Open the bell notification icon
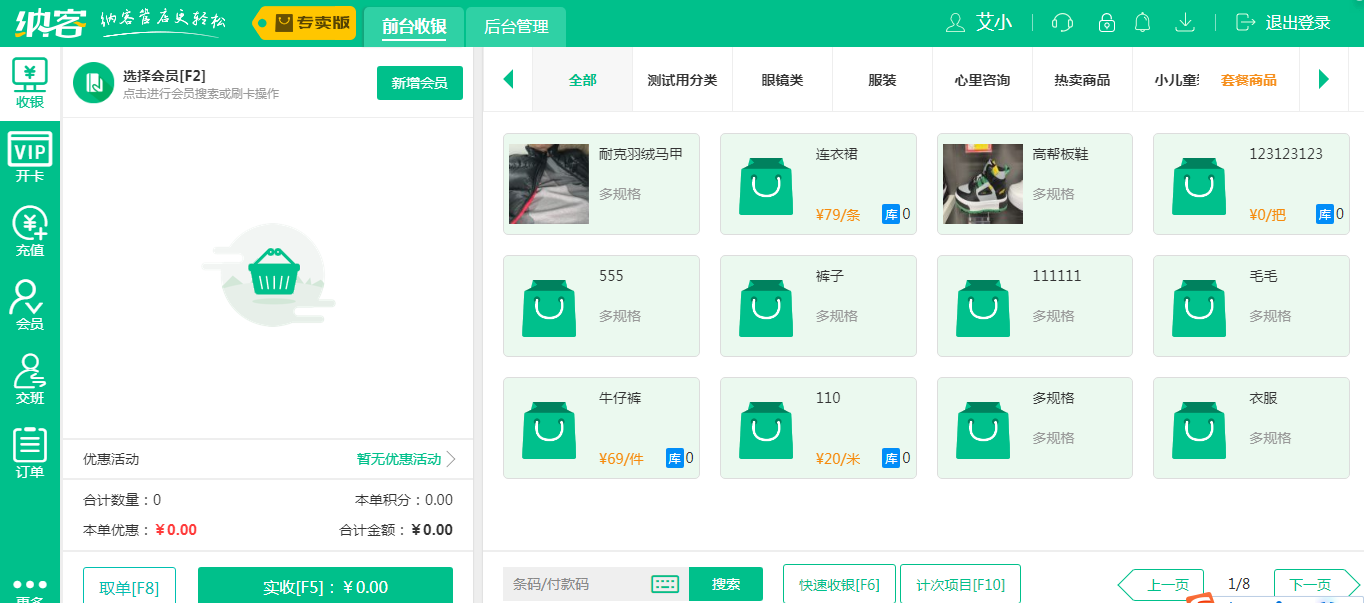1364x603 pixels. pyautogui.click(x=1142, y=22)
